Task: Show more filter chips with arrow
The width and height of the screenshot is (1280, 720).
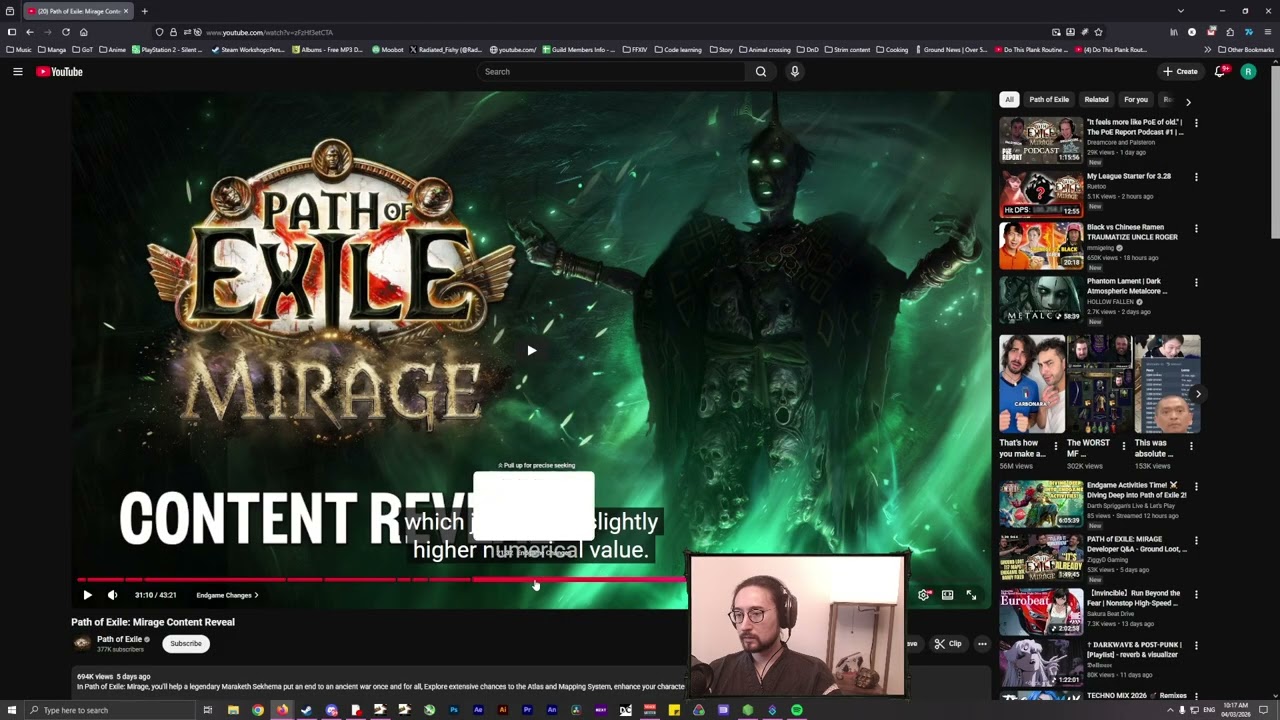Action: pyautogui.click(x=1188, y=101)
